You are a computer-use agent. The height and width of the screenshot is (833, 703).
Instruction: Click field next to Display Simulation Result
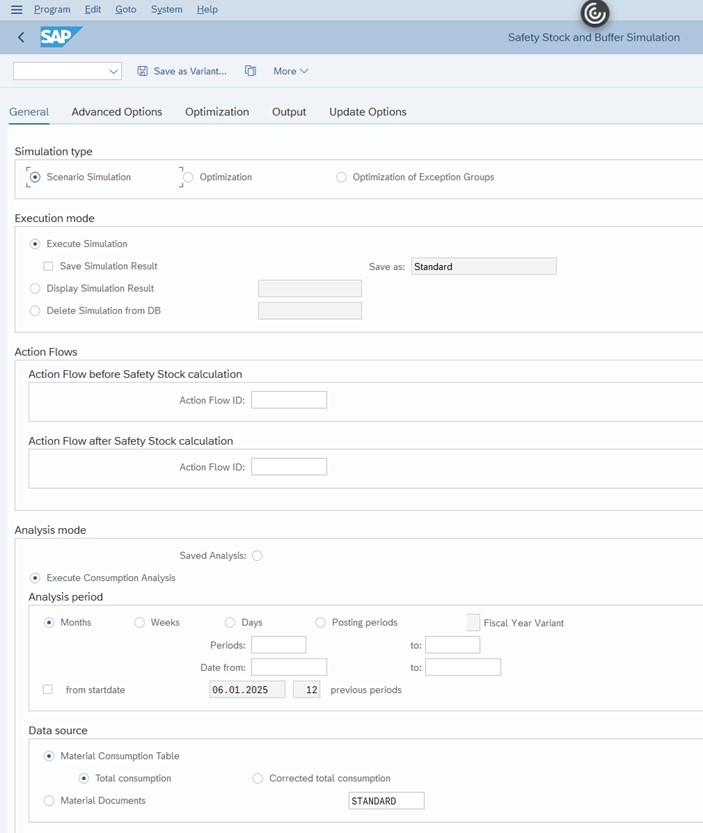point(310,288)
